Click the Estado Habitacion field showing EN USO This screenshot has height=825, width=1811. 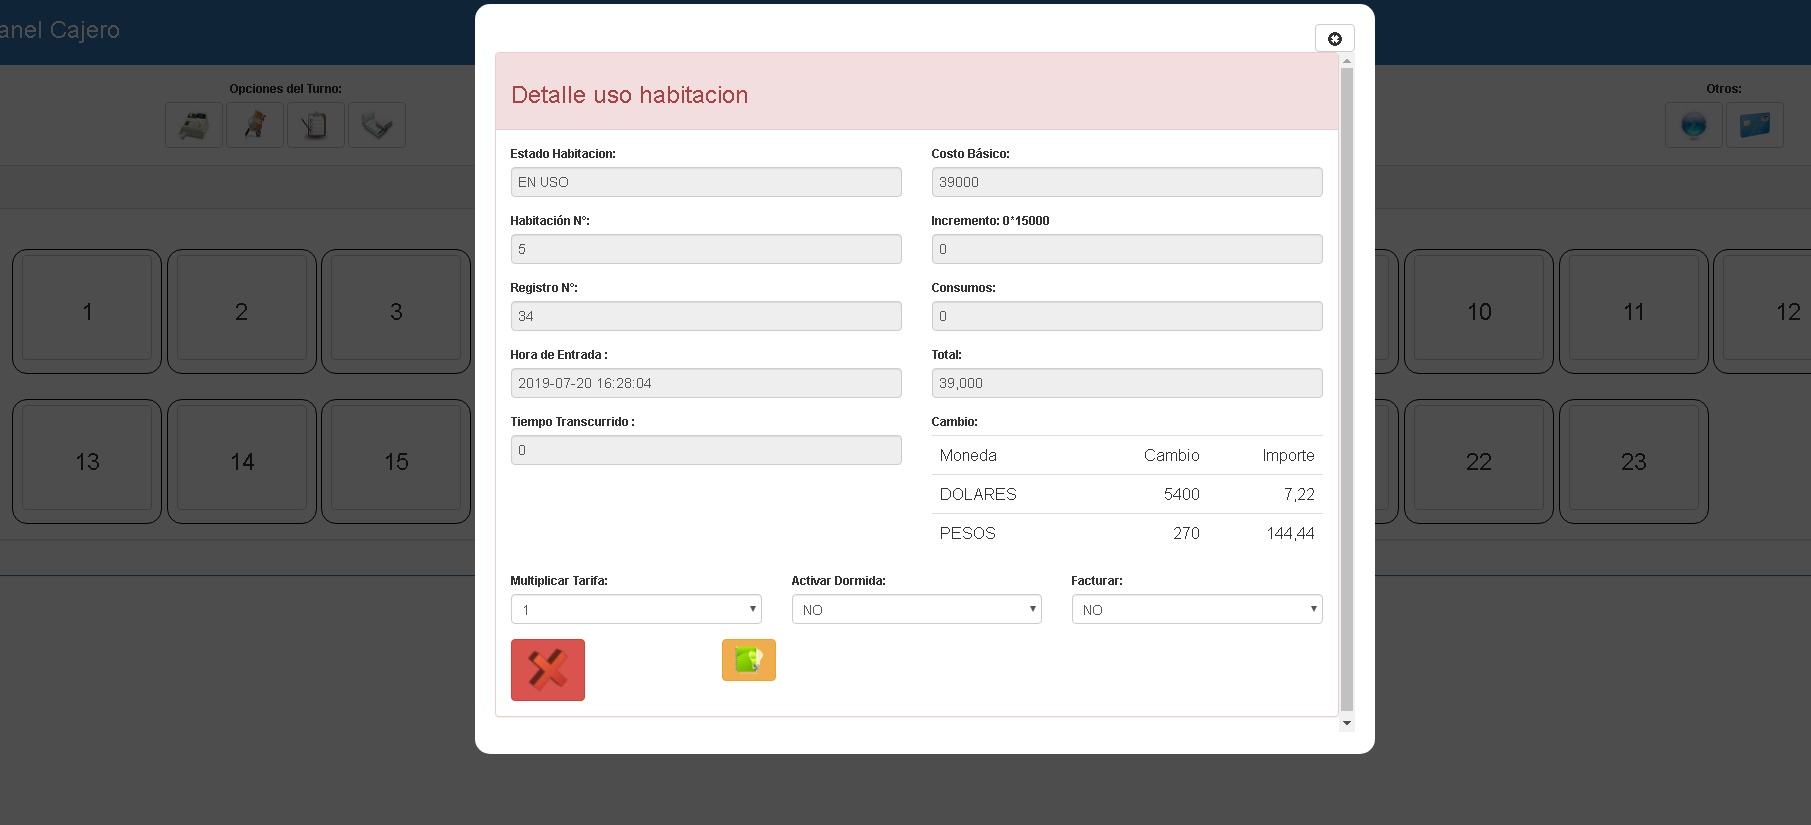pos(706,182)
